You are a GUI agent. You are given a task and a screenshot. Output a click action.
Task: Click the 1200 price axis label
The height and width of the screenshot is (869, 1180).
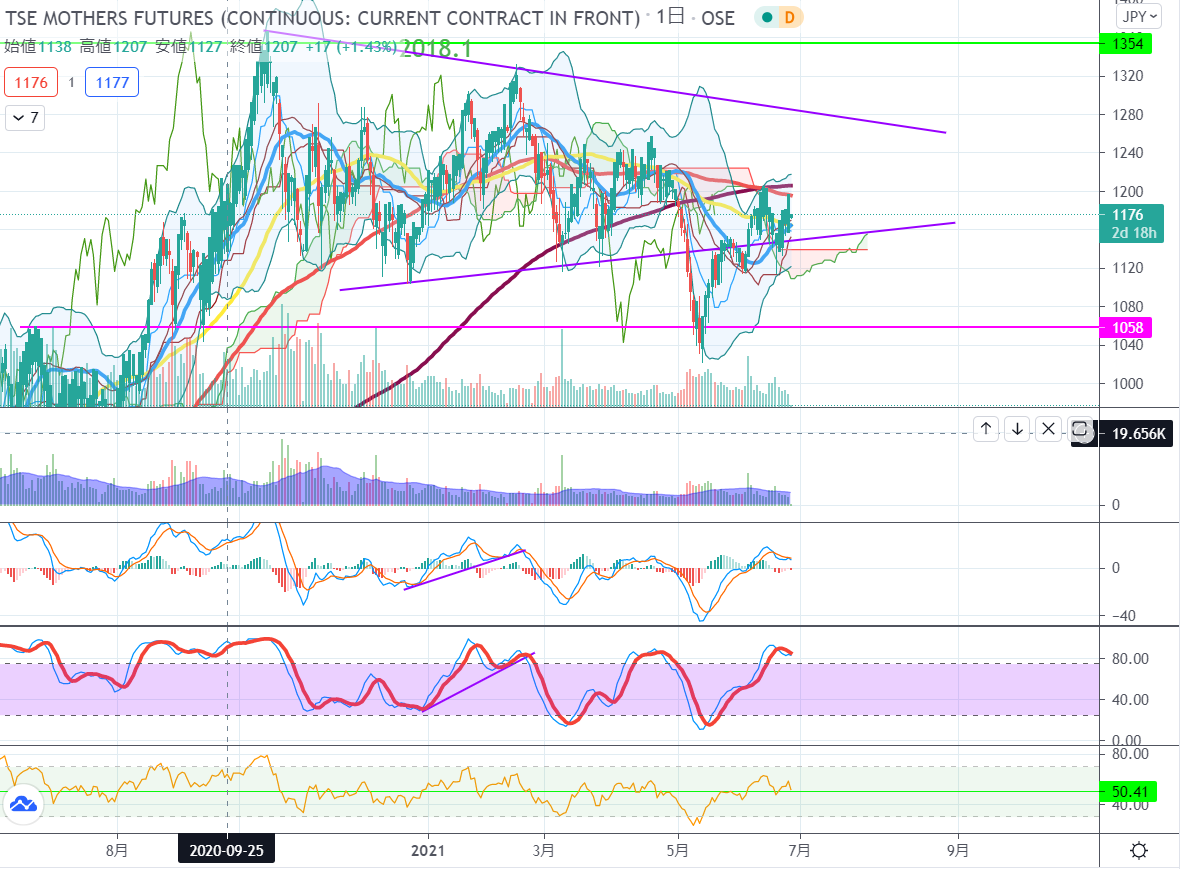1127,191
